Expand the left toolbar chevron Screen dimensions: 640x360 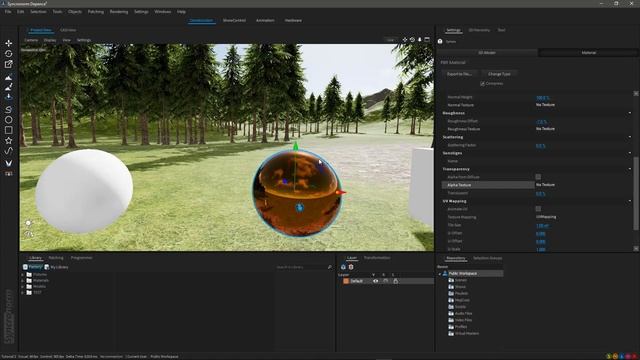point(8,163)
